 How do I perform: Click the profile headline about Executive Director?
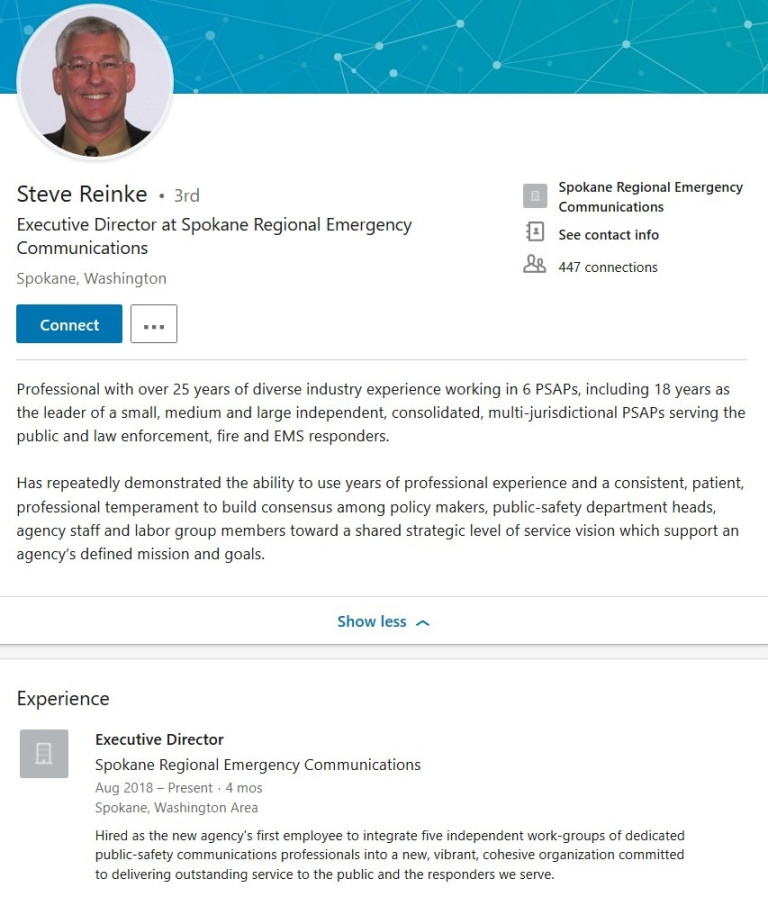point(214,236)
